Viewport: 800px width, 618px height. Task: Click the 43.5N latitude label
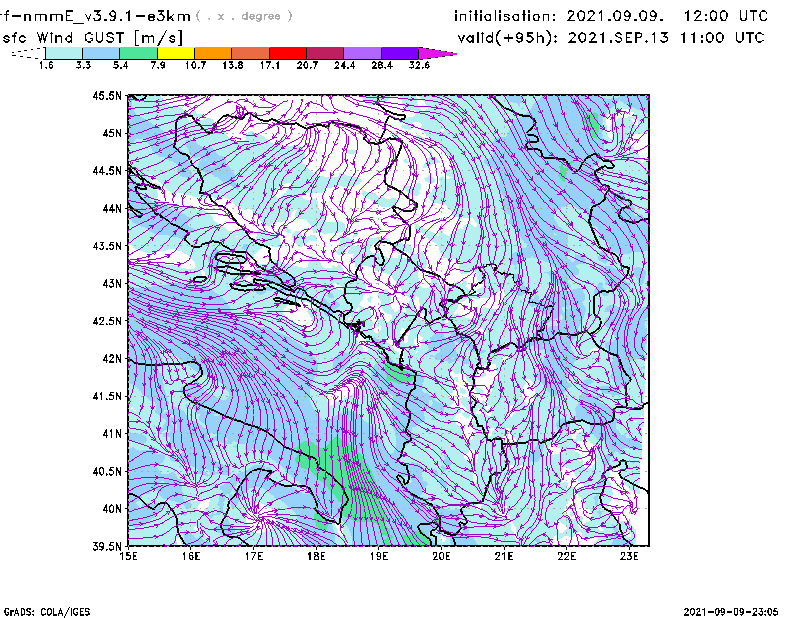click(x=107, y=246)
